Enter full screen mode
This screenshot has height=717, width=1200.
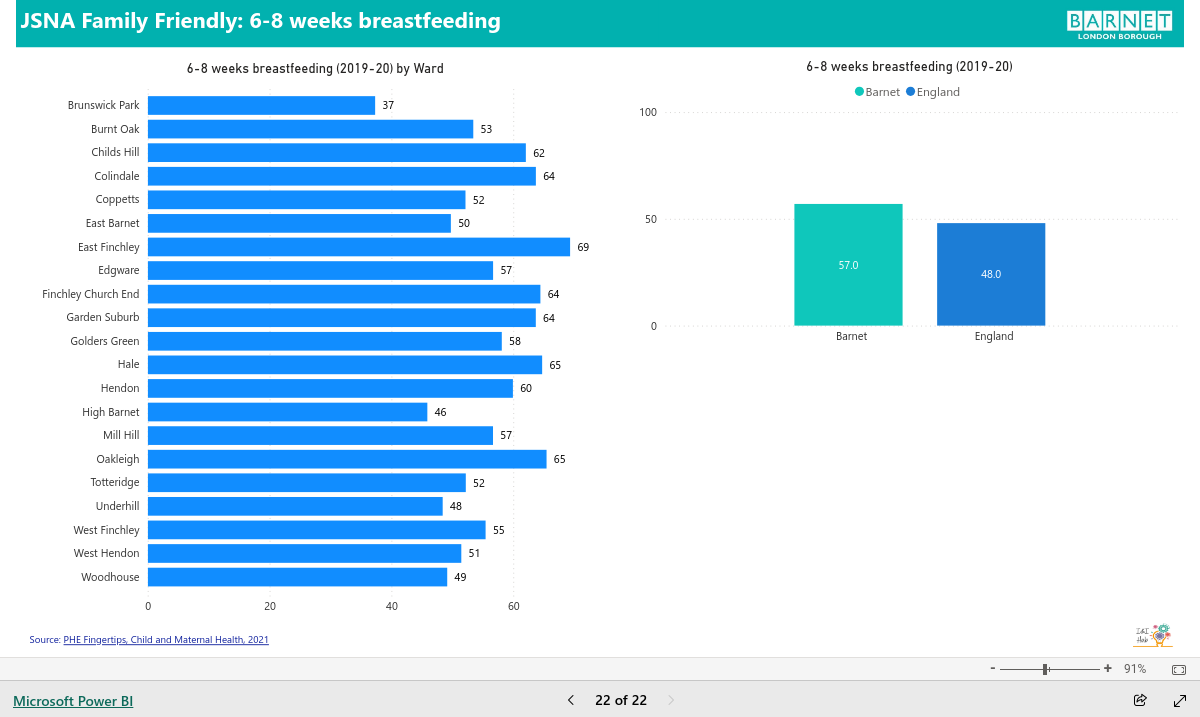tap(1179, 700)
